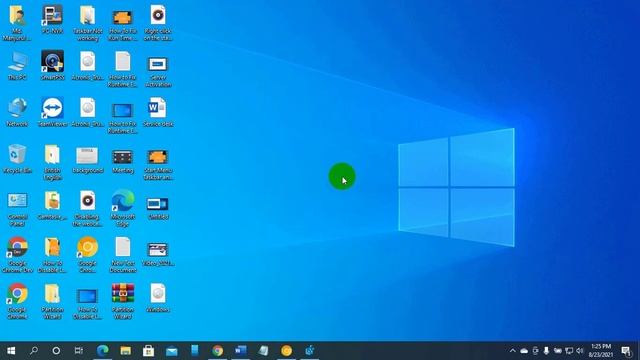Open taskbar Search magnifier
This screenshot has width=640, height=360.
pos(34,351)
